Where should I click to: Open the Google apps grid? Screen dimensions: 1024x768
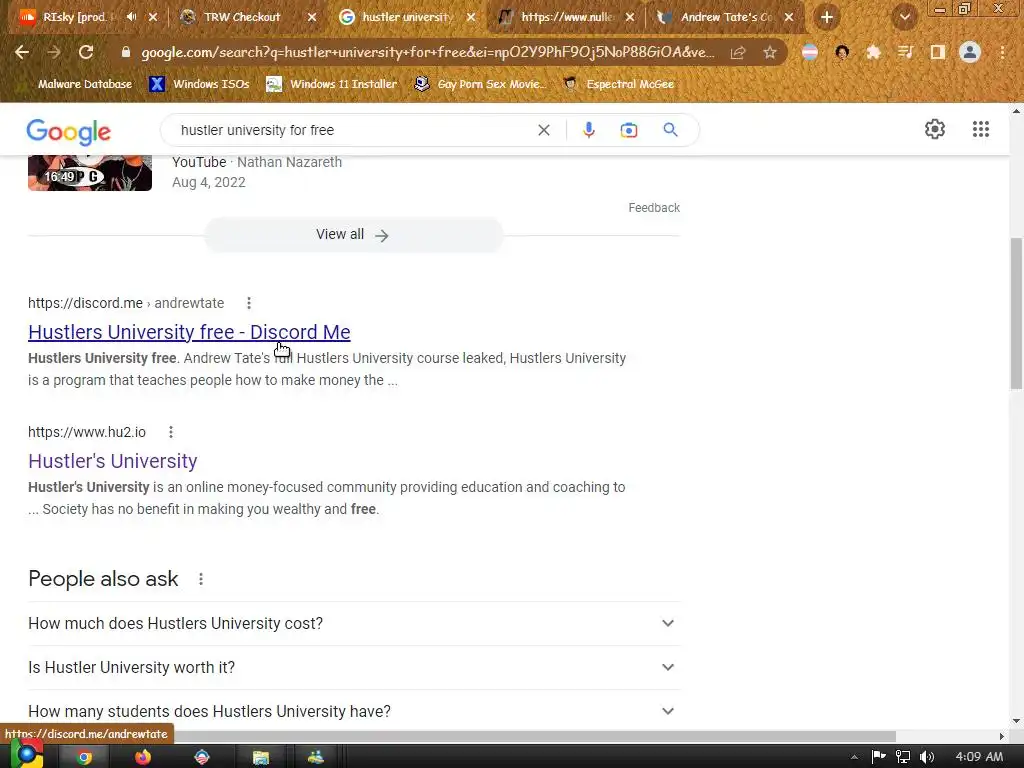980,129
